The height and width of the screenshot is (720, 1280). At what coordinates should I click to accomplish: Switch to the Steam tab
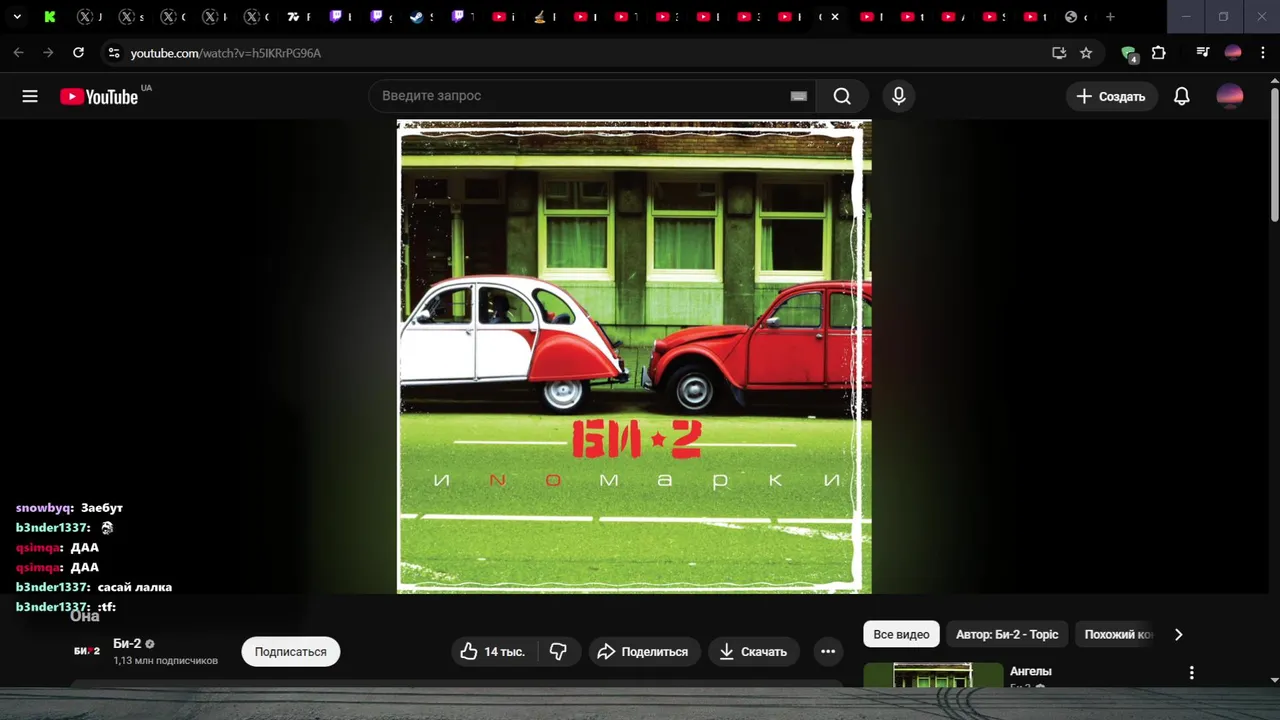pyautogui.click(x=416, y=17)
